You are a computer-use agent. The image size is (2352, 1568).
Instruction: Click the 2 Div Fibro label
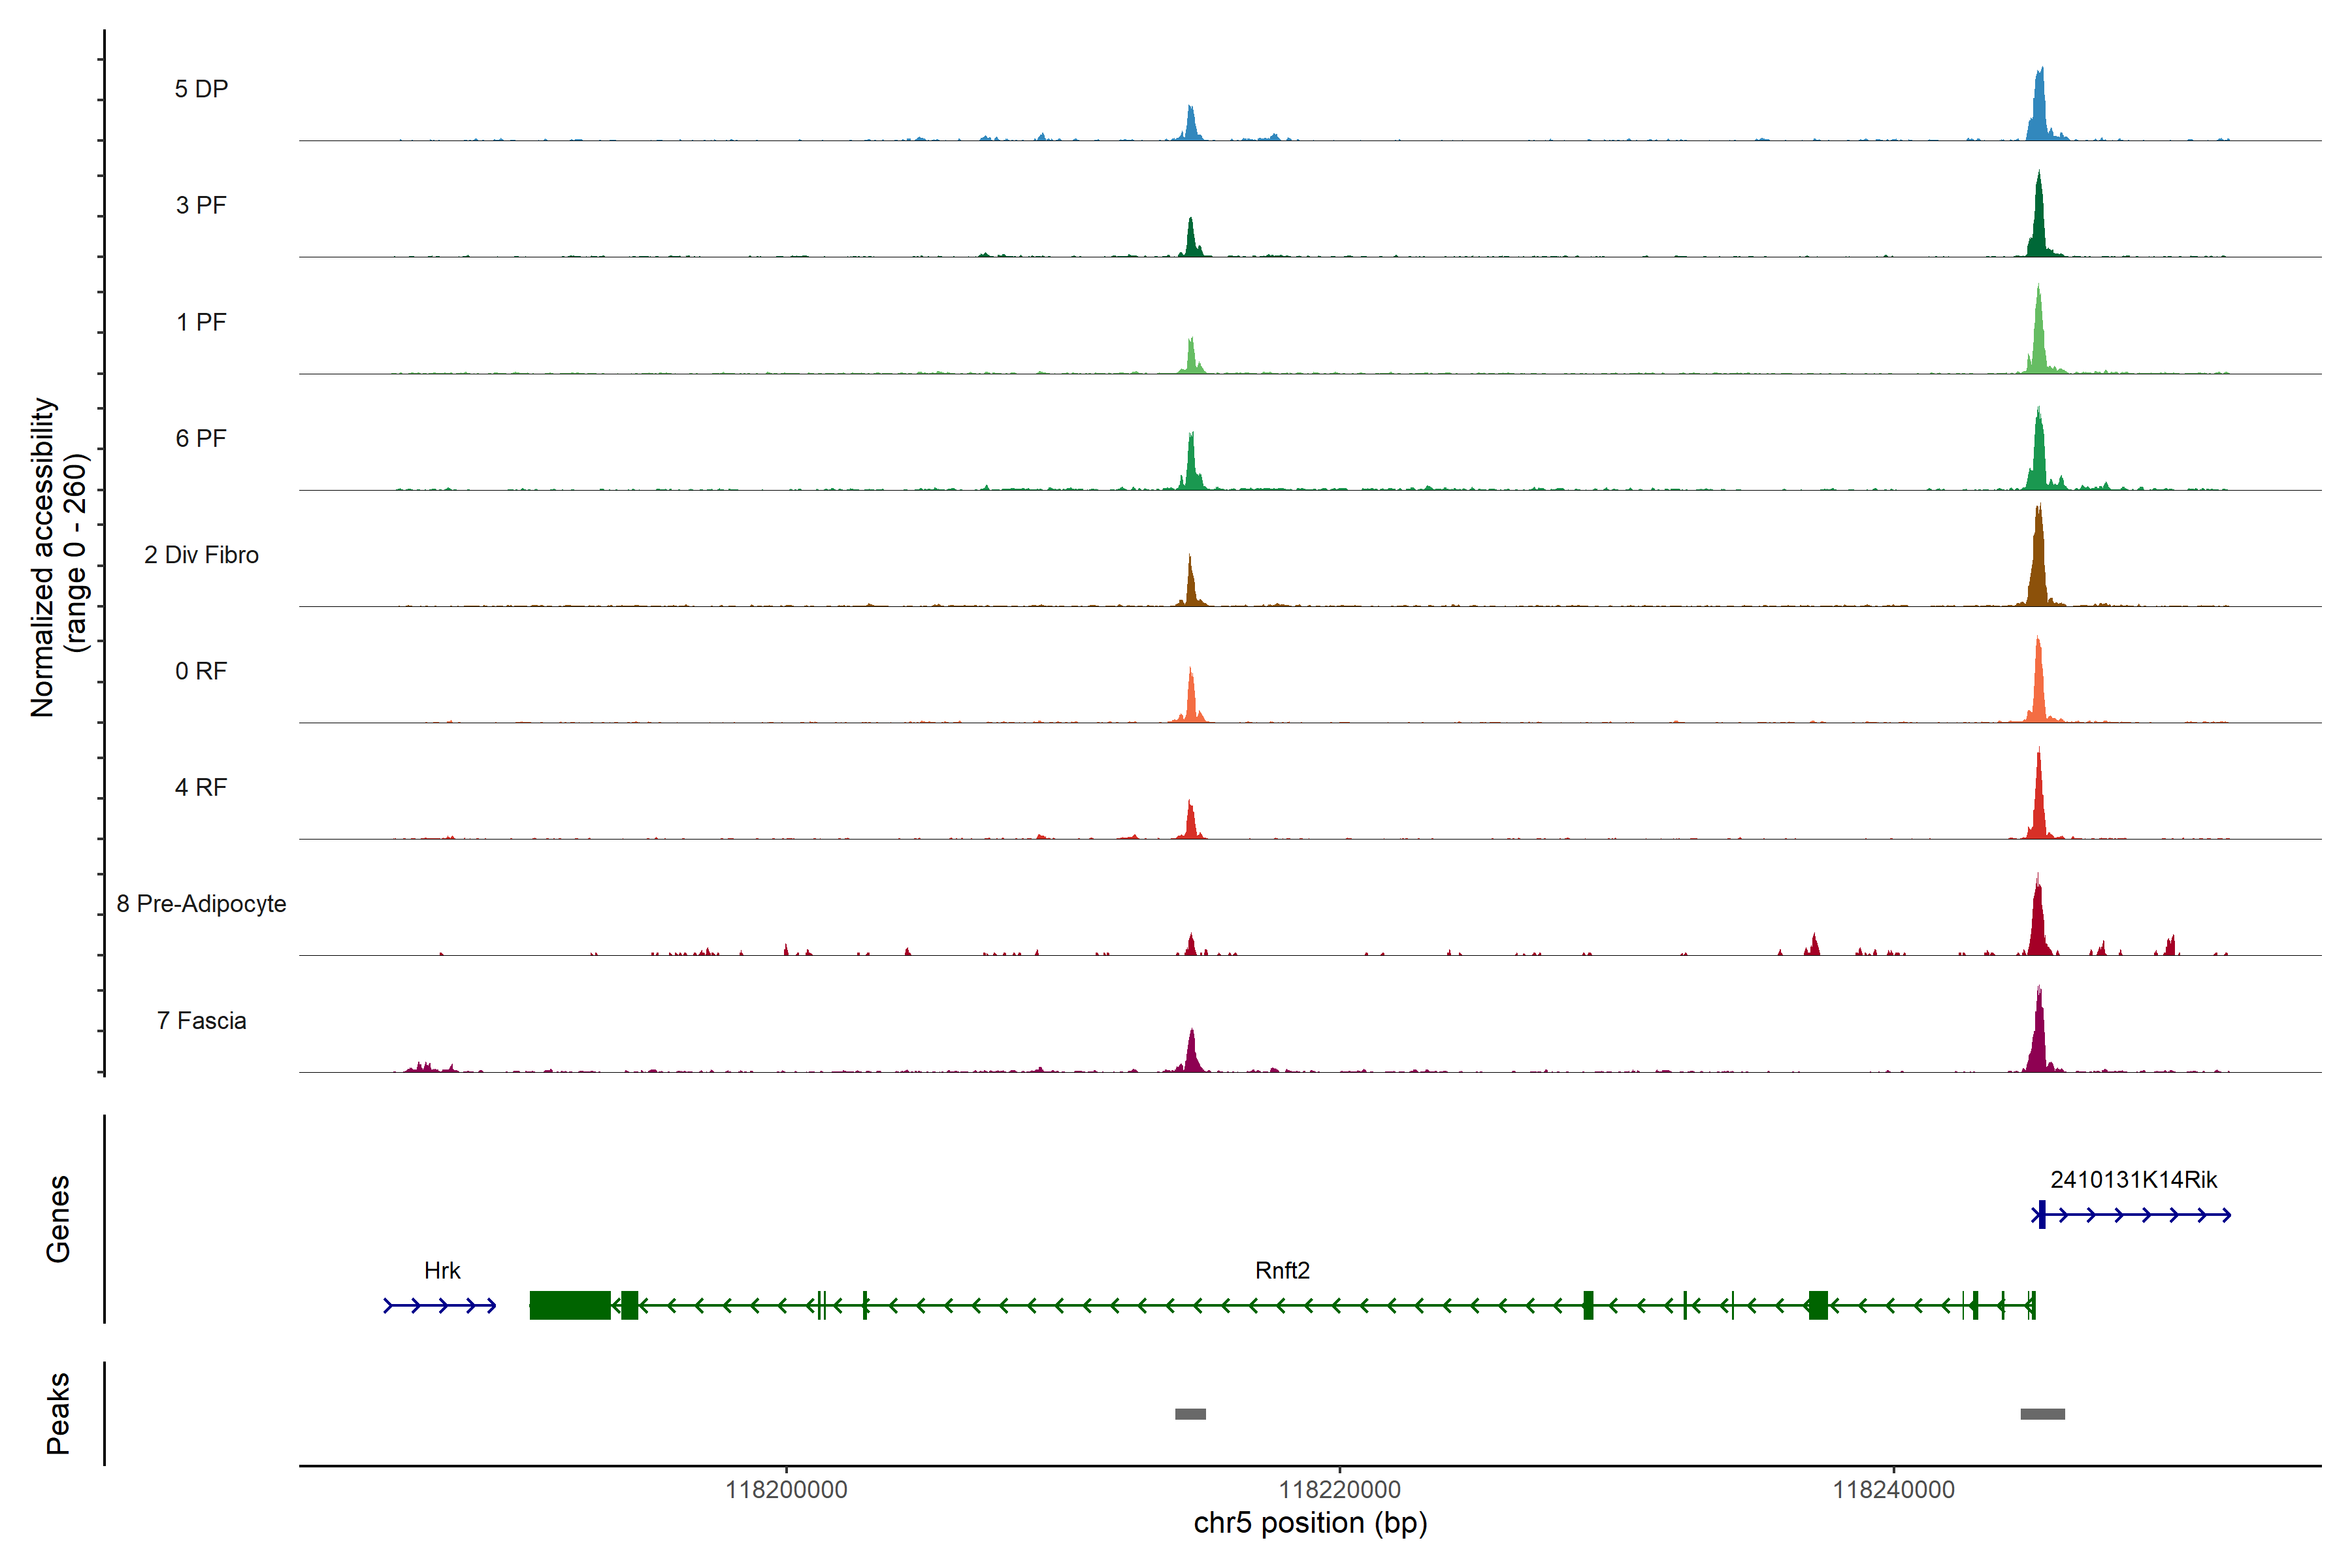[201, 555]
